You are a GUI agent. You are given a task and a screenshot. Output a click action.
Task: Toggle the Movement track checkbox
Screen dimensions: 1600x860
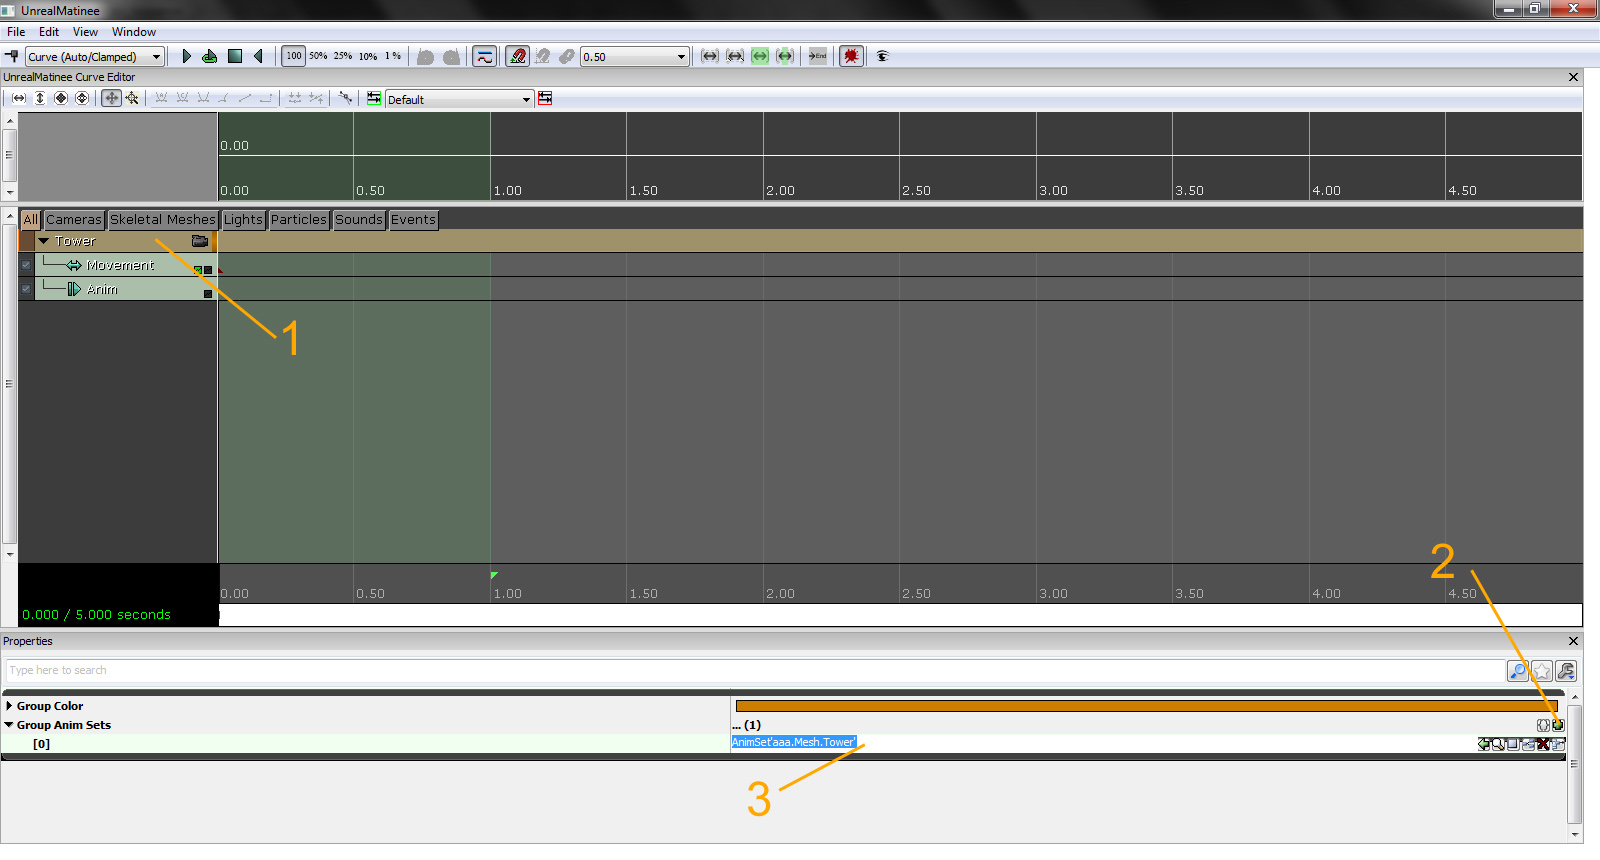pos(26,265)
